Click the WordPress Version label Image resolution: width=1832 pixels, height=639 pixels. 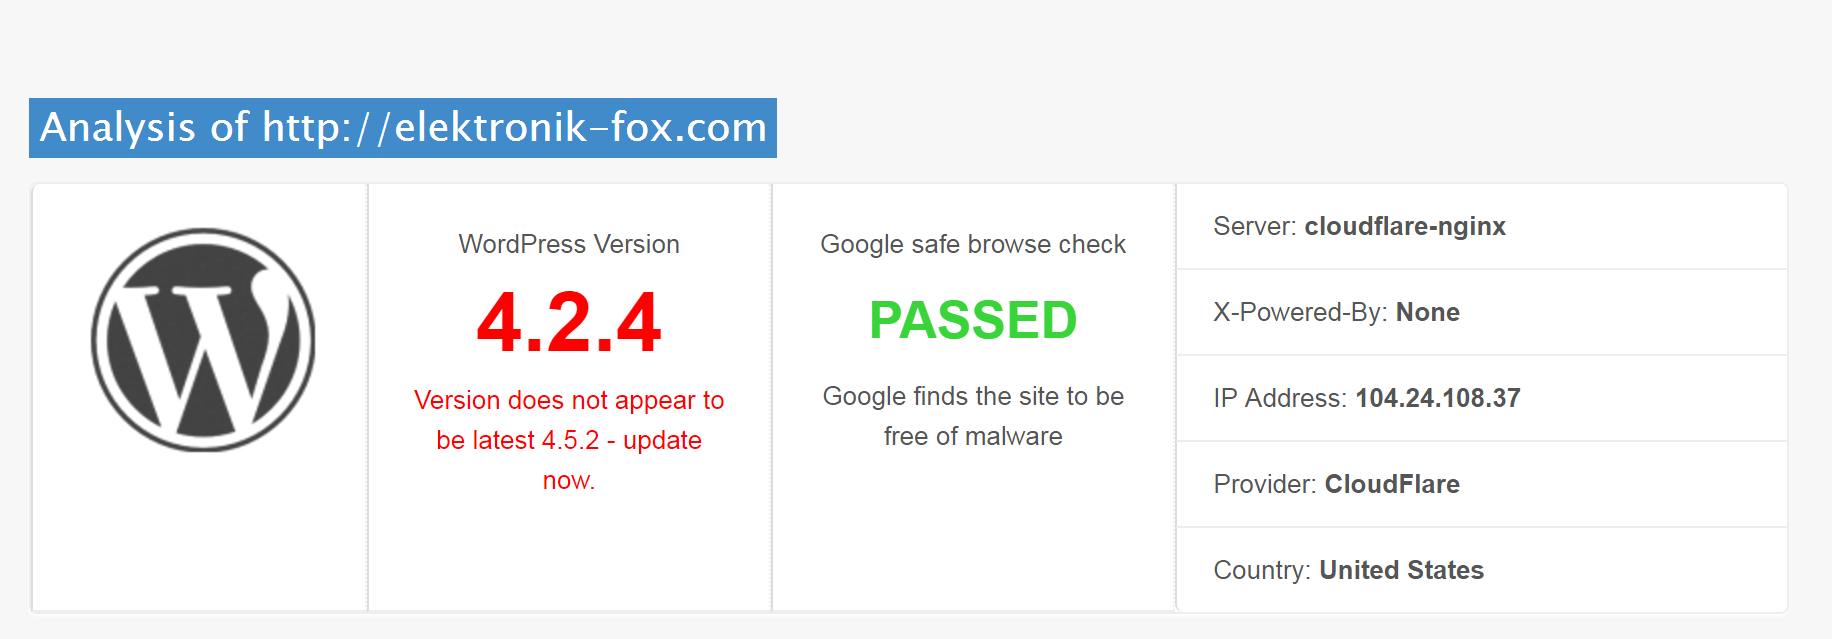tap(569, 244)
